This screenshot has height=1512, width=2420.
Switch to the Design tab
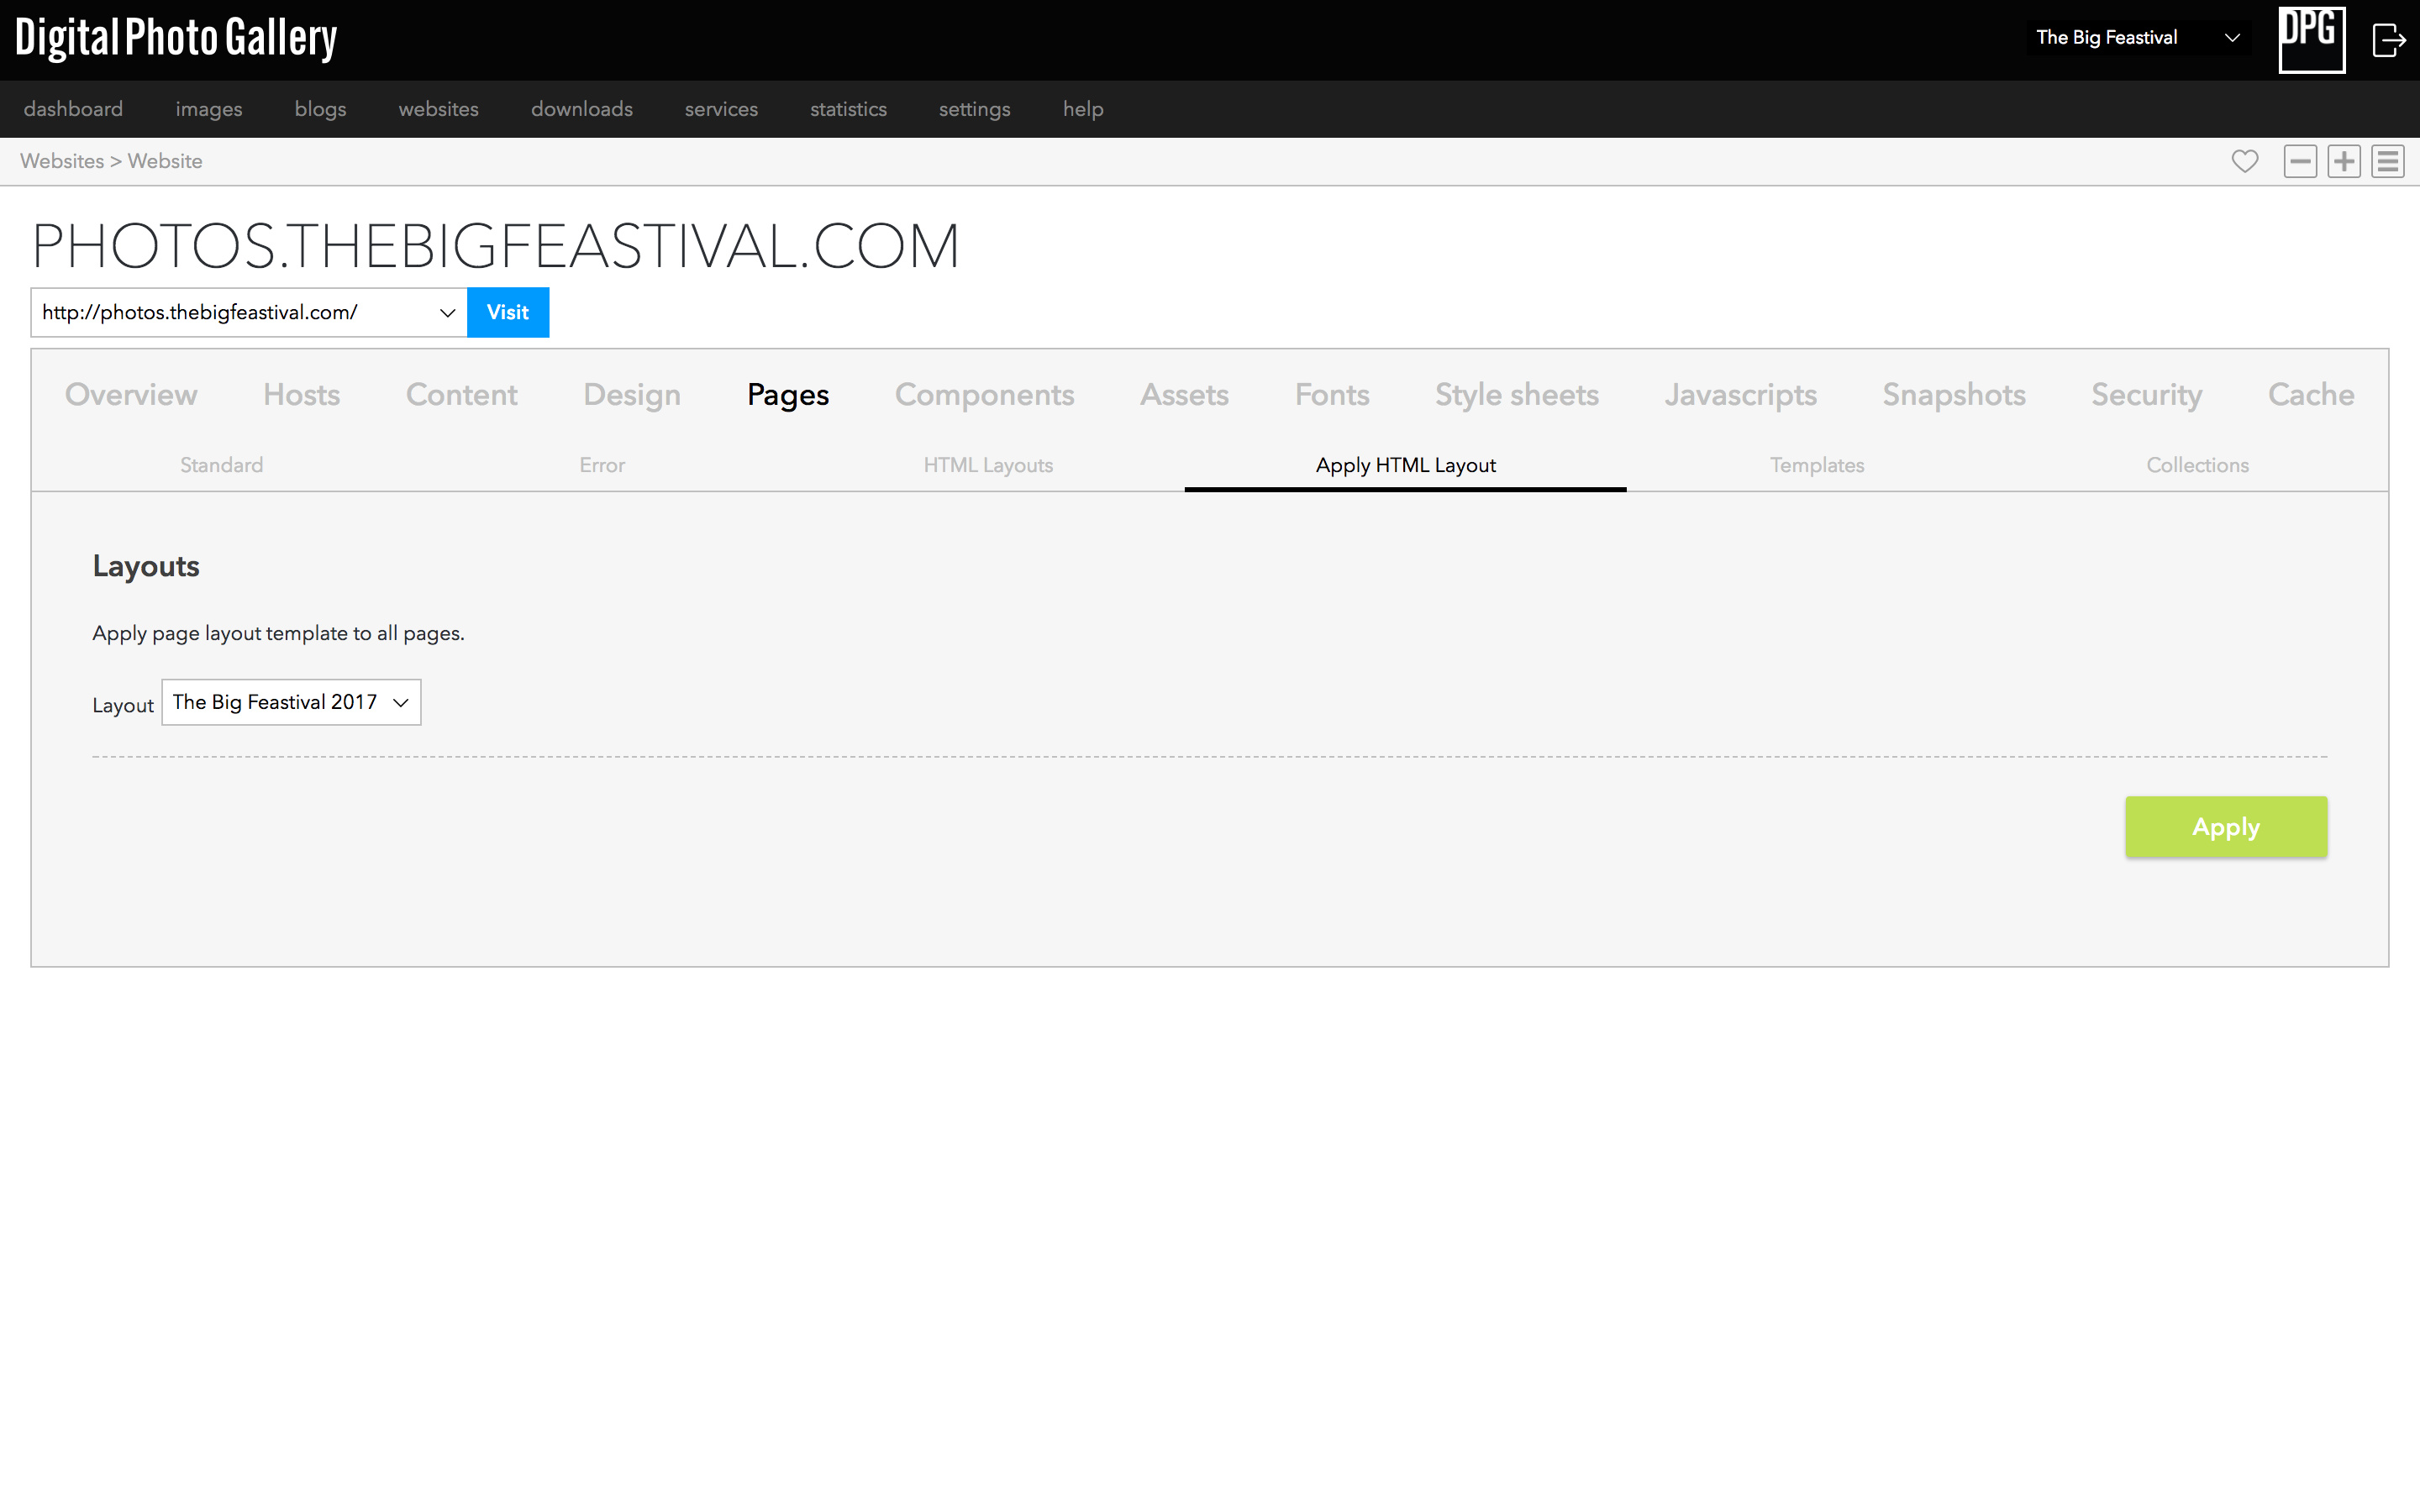pyautogui.click(x=632, y=394)
